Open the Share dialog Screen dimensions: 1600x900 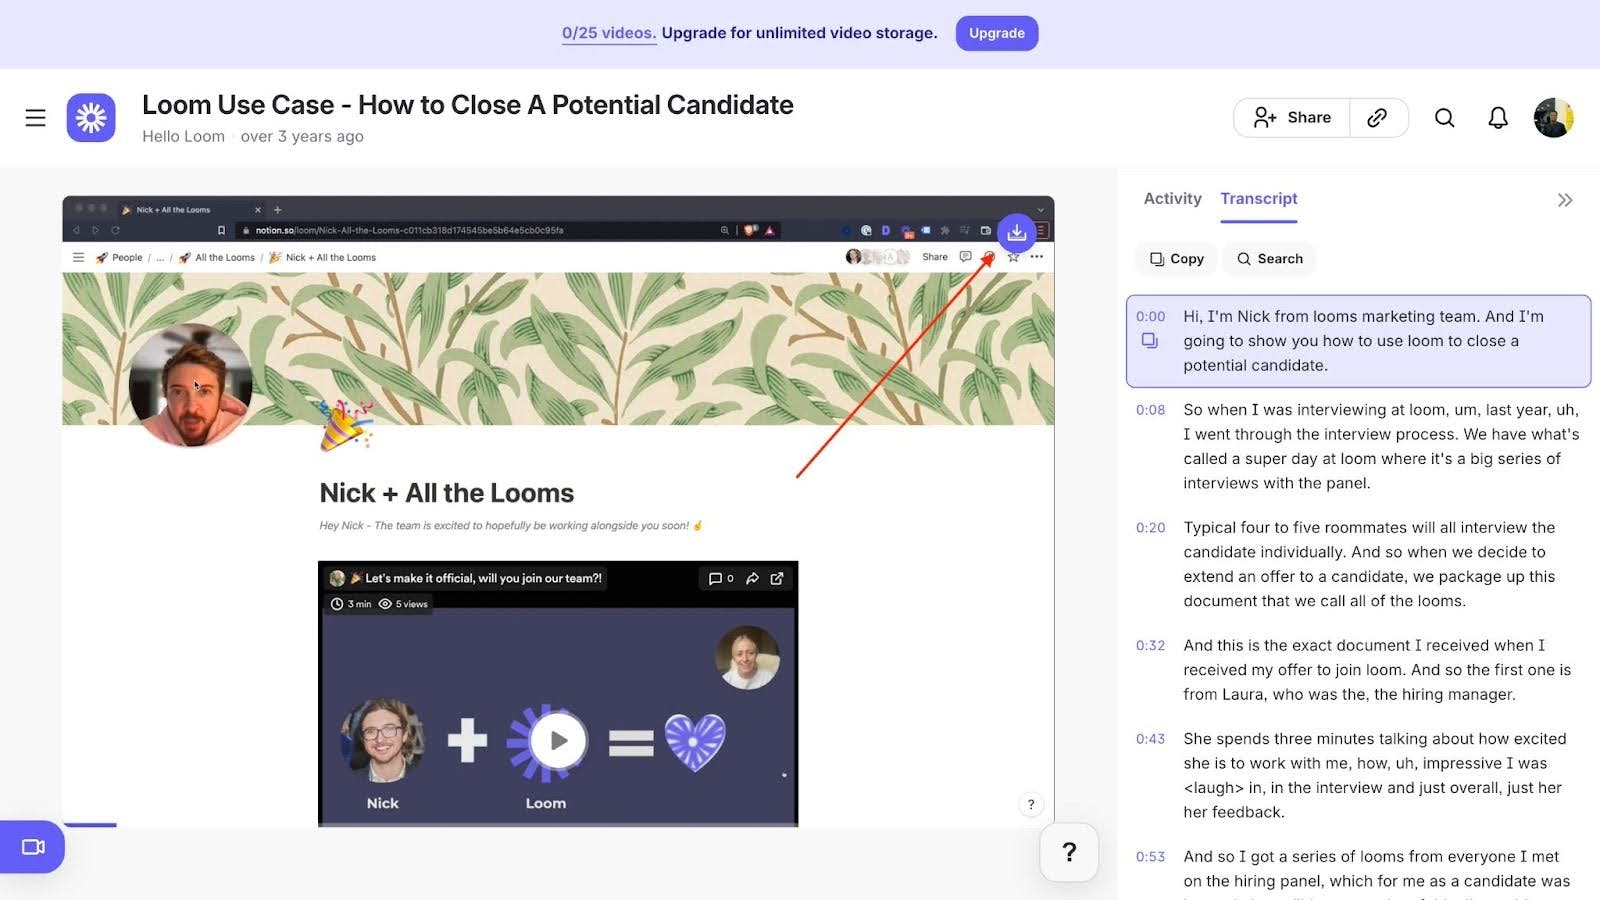pos(1292,118)
